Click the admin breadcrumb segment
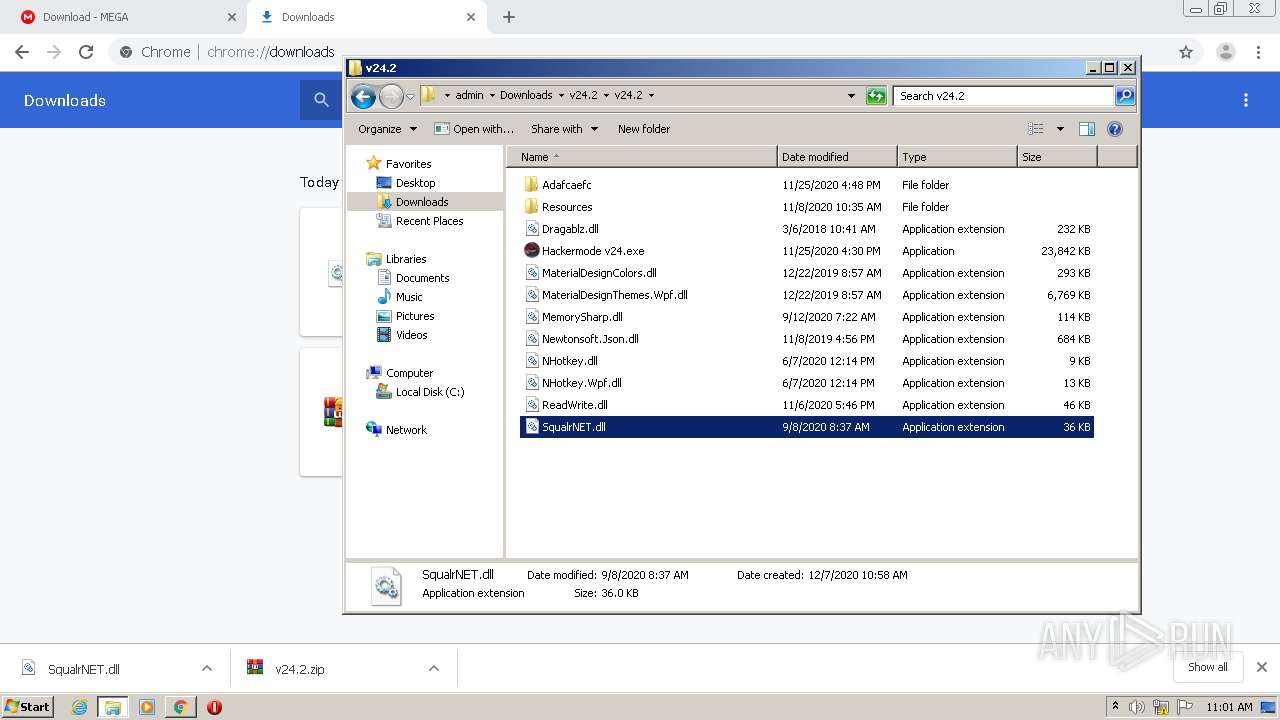This screenshot has height=720, width=1280. point(469,95)
